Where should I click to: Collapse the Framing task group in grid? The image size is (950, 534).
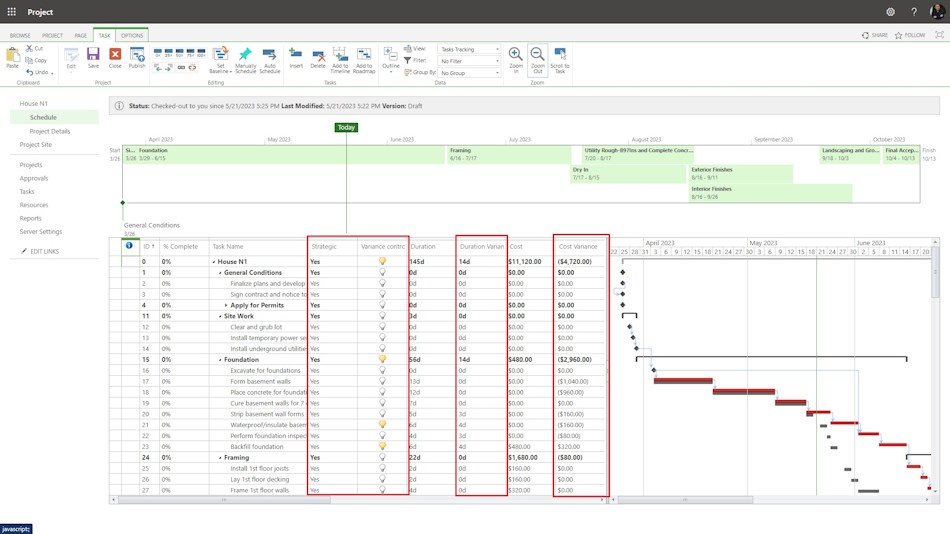[220, 458]
